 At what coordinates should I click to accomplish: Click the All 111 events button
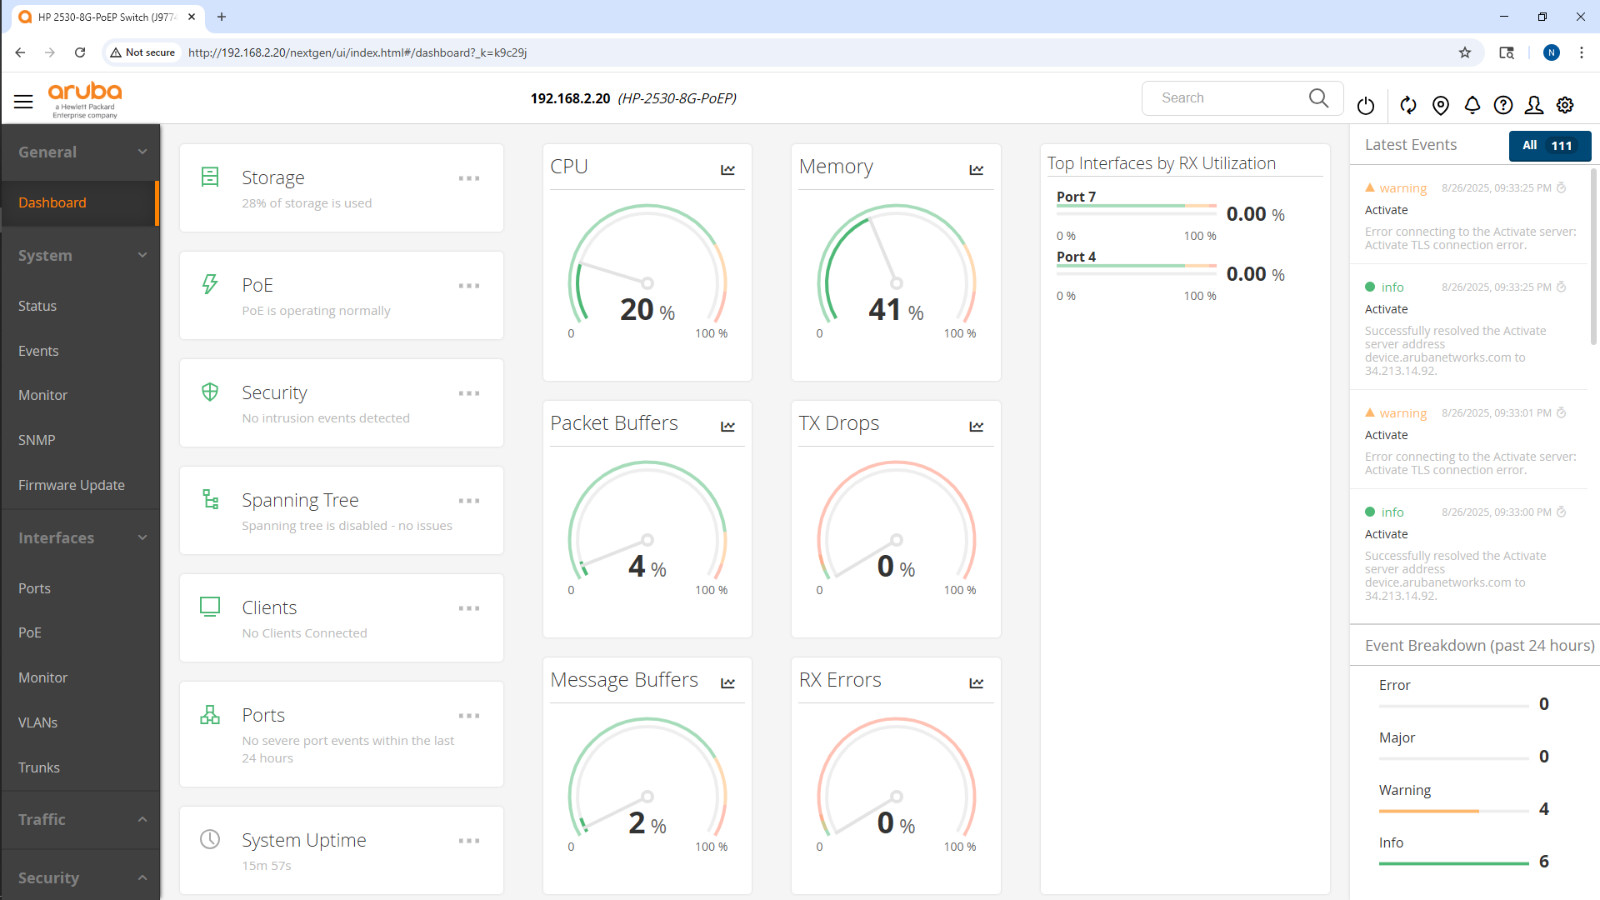tap(1549, 146)
